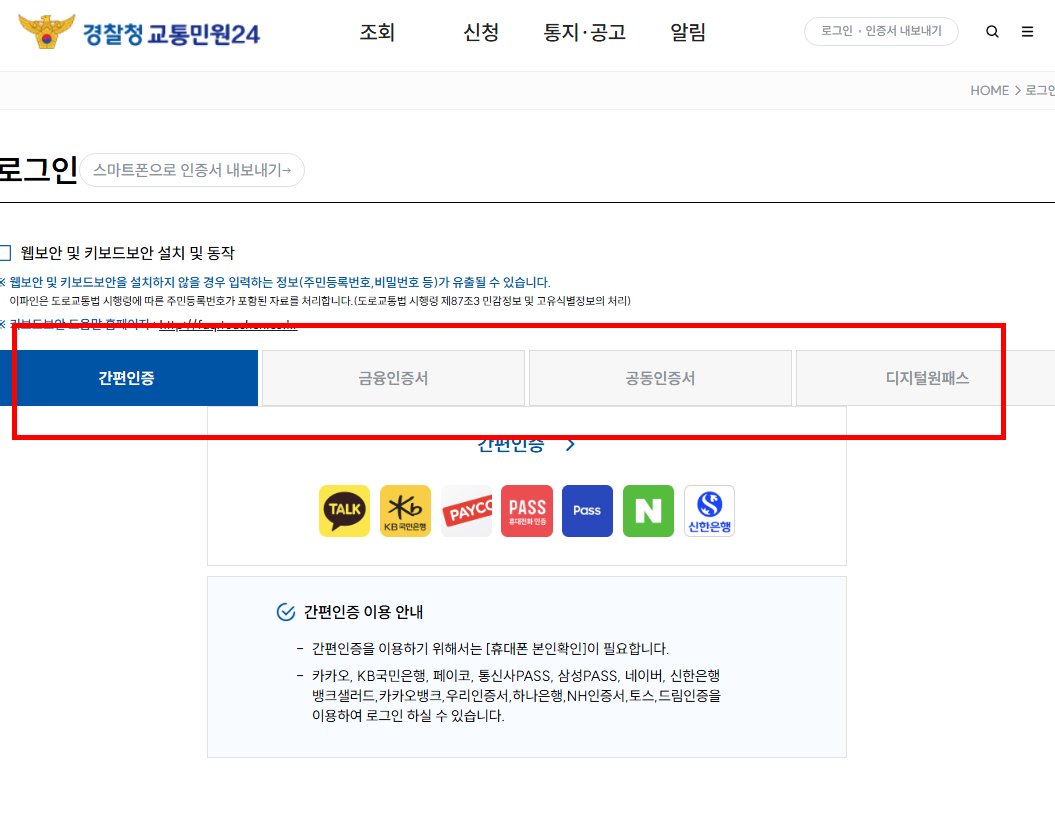Pick the 휴대폰 PASS authentication icon

coord(526,510)
